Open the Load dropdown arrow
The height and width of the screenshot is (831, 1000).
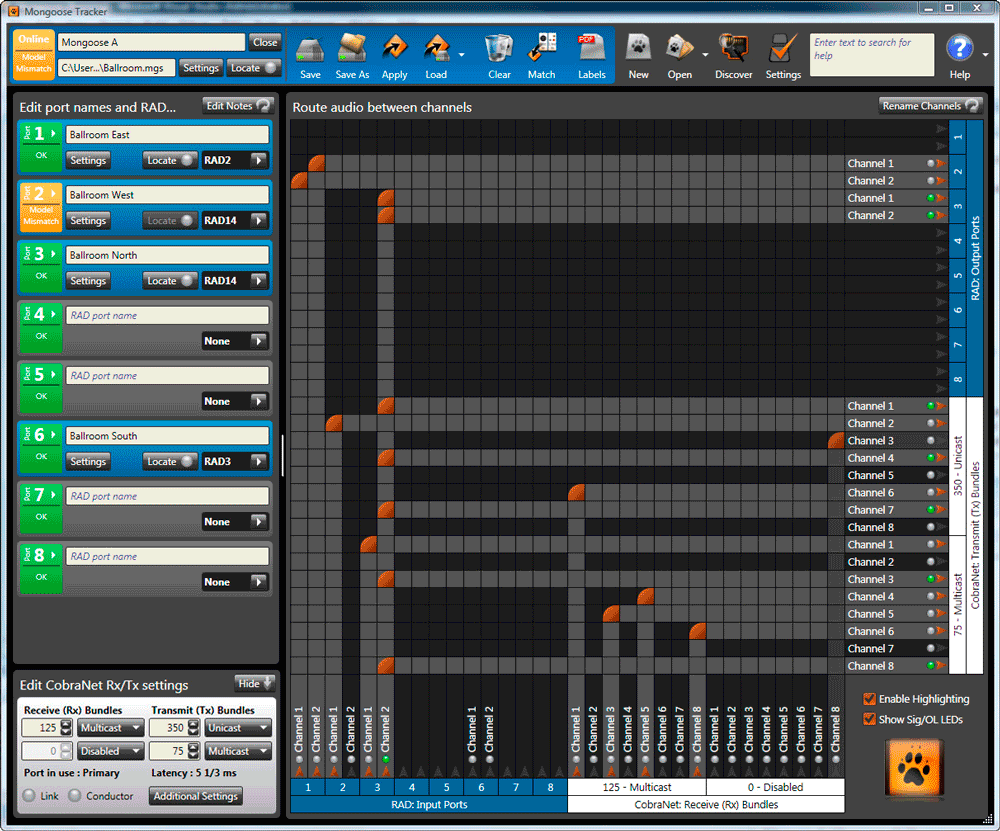[462, 55]
